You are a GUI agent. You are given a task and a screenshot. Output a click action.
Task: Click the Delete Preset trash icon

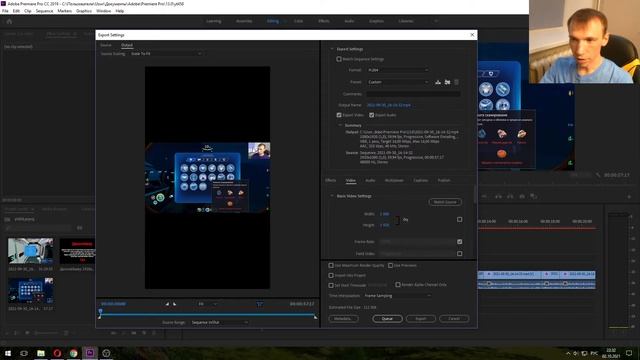point(456,82)
